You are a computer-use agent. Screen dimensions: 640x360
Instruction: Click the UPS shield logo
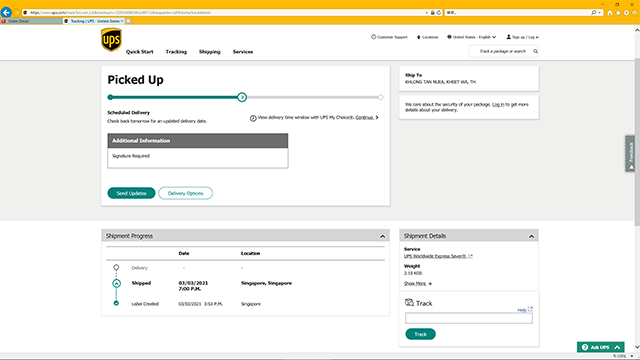(111, 40)
